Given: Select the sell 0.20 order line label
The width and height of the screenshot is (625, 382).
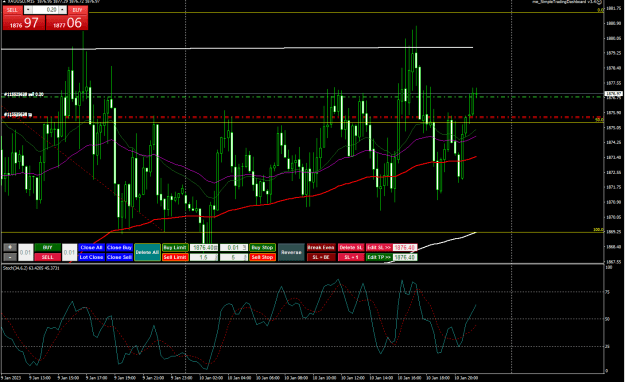Looking at the screenshot, I should [x=24, y=95].
